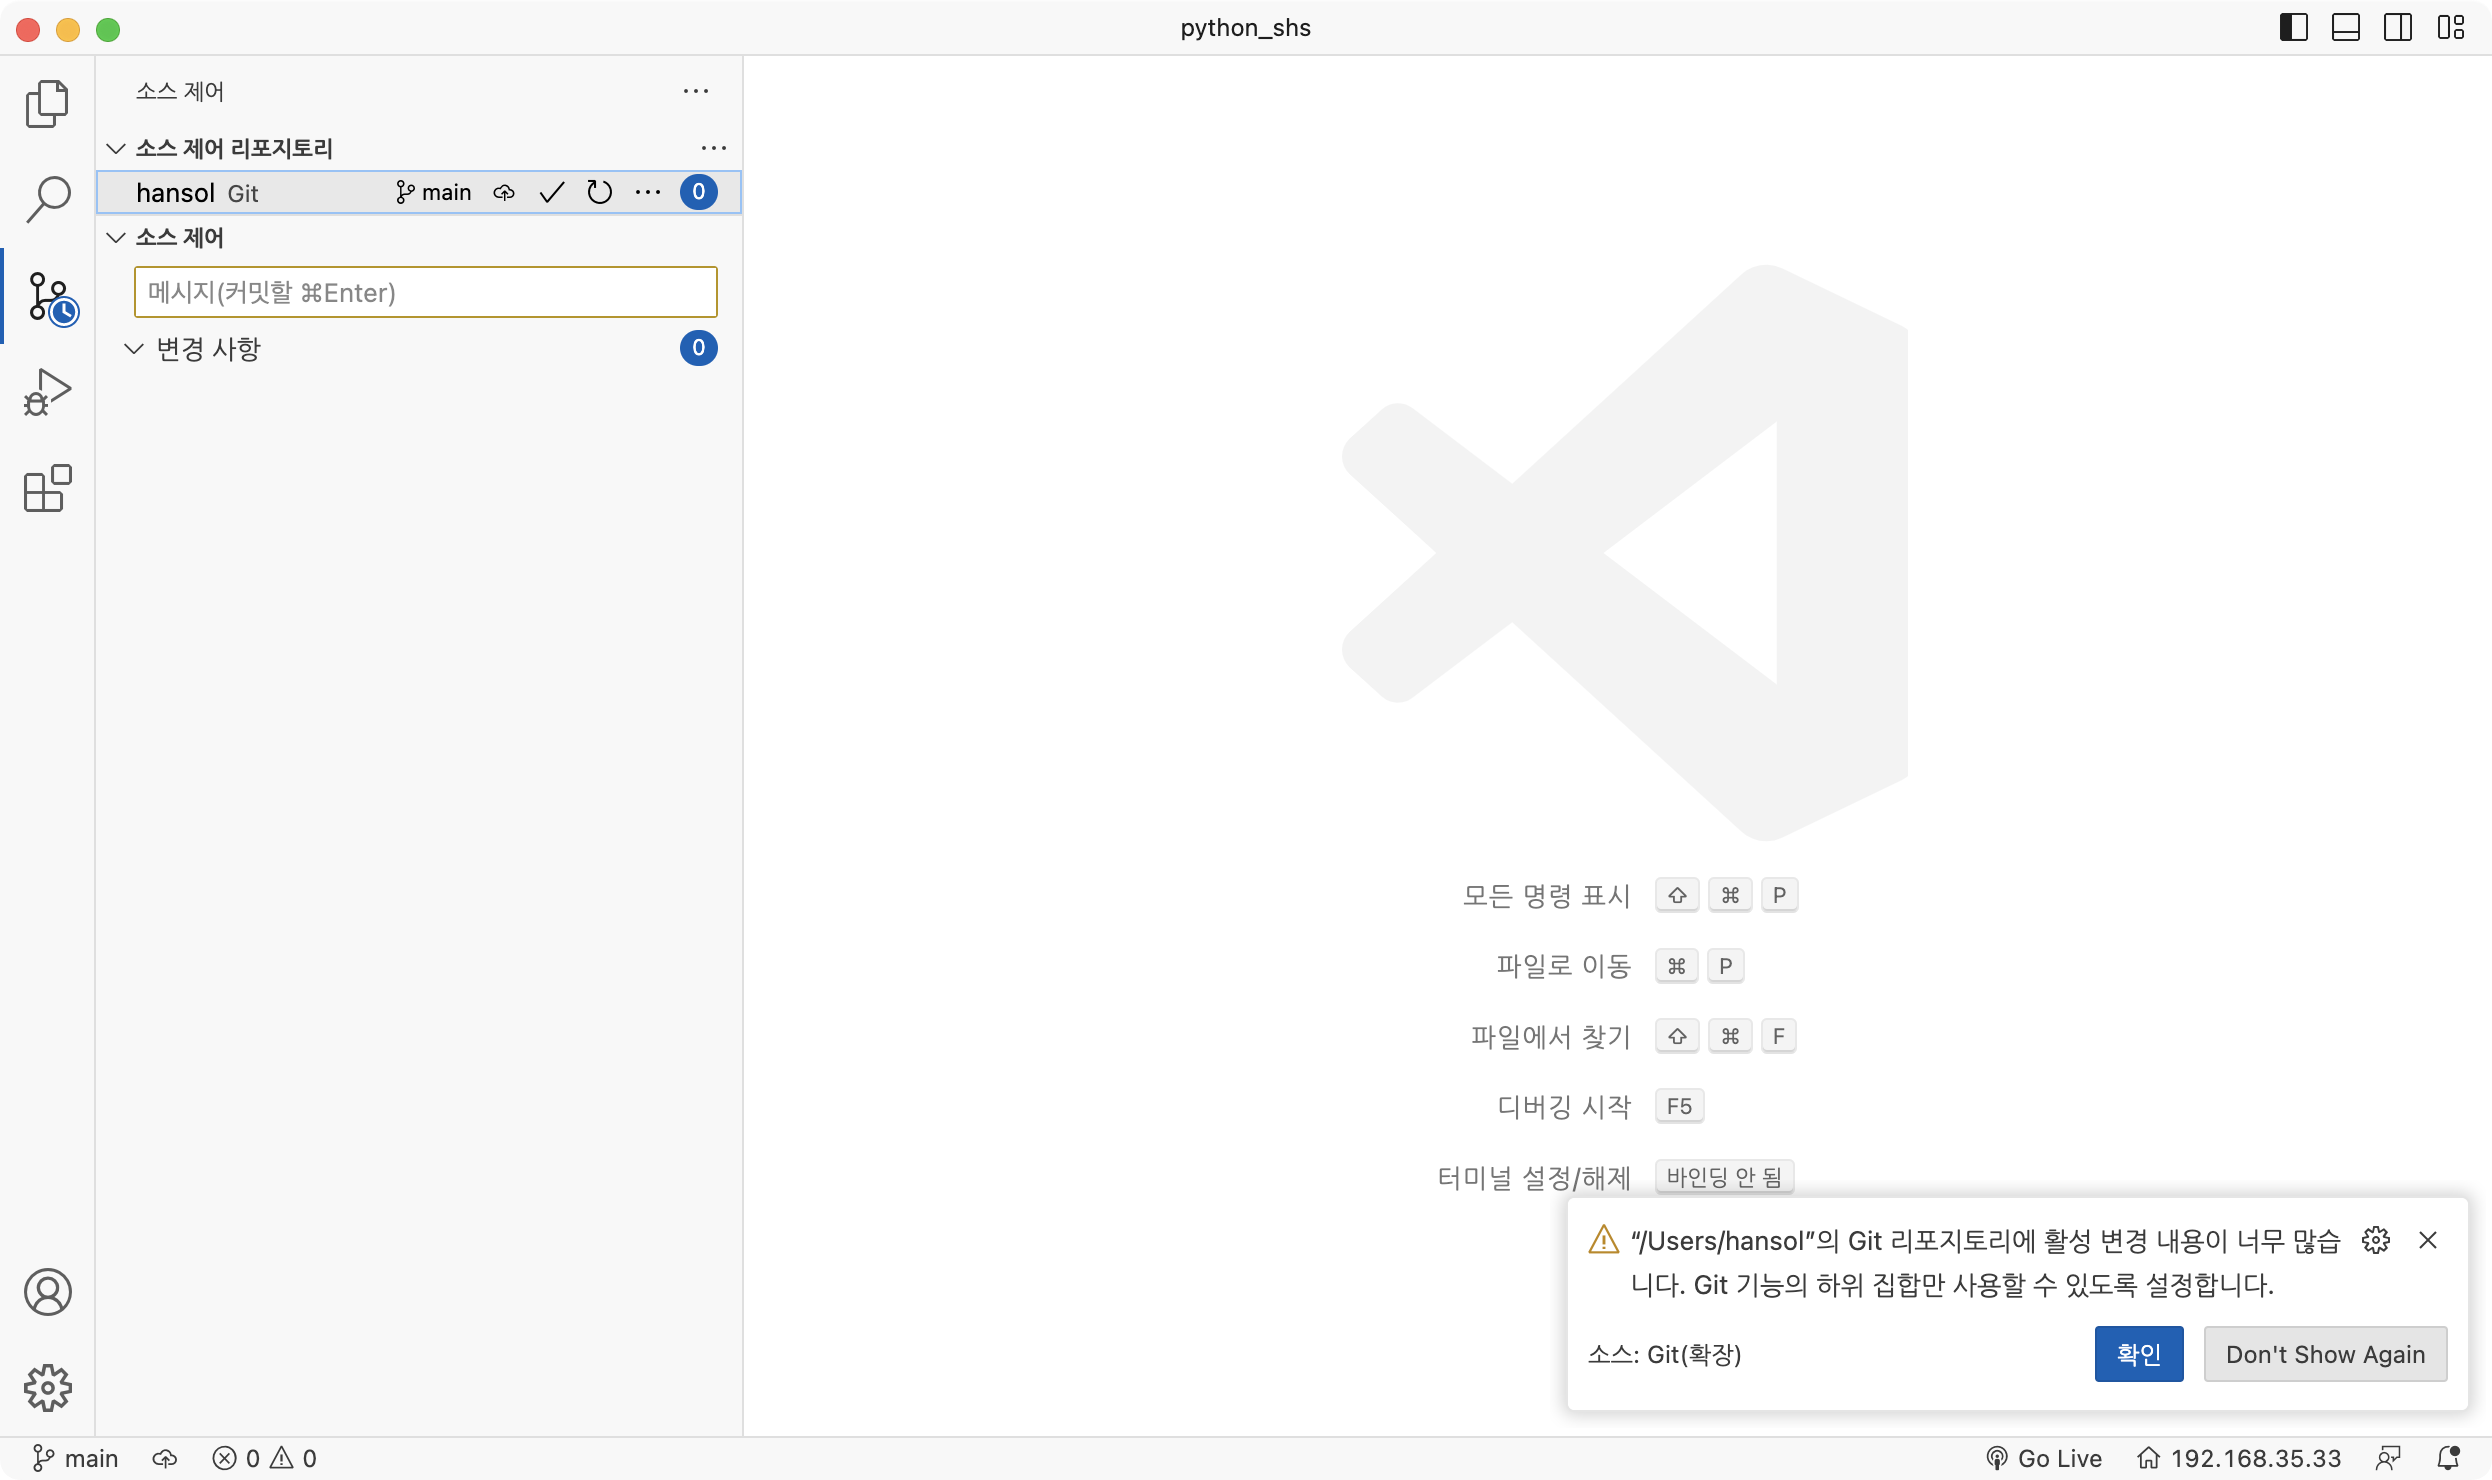Select the hansol Git repository row
2492x1480 pixels.
(419, 192)
